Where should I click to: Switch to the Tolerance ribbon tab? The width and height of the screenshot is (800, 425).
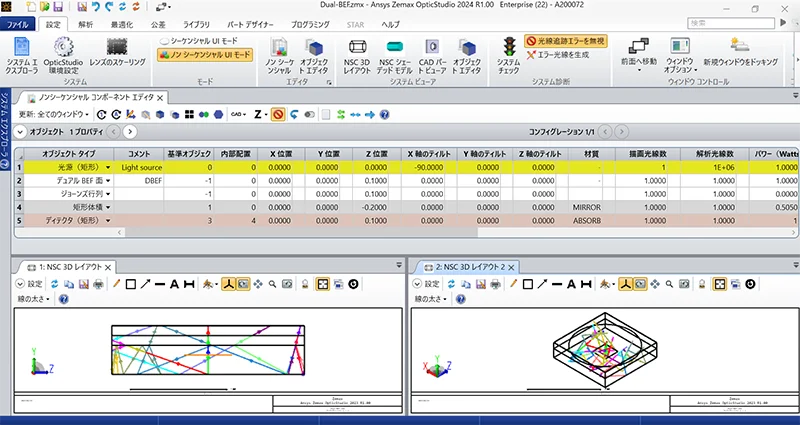click(158, 24)
